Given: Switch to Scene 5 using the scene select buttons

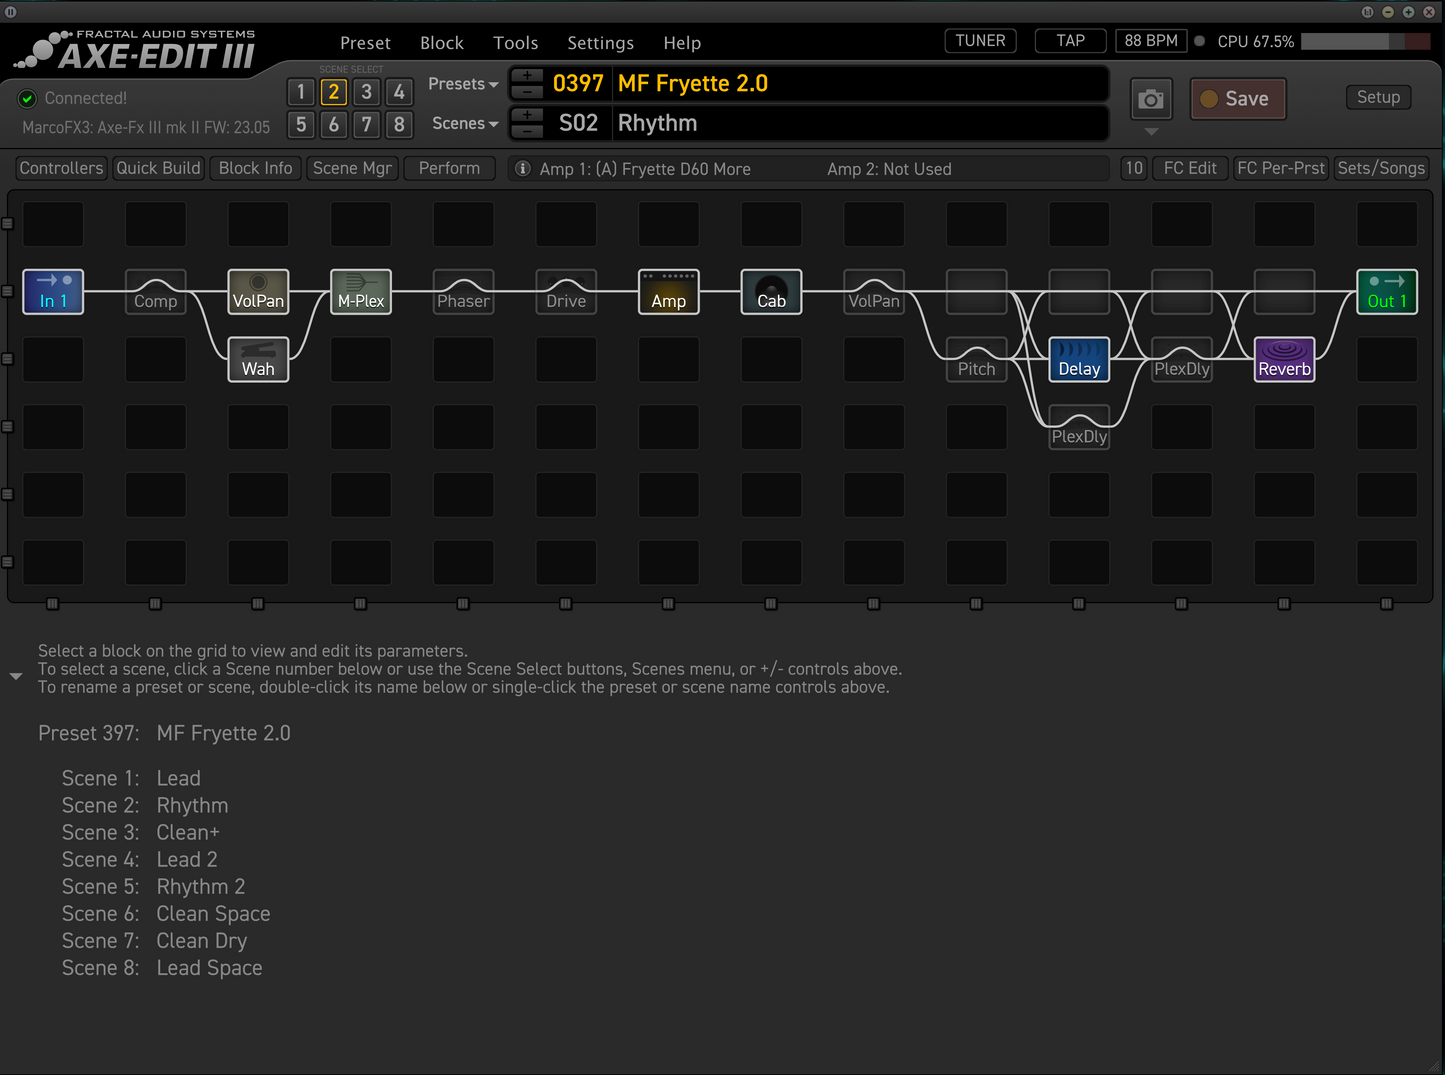Looking at the screenshot, I should pyautogui.click(x=300, y=124).
